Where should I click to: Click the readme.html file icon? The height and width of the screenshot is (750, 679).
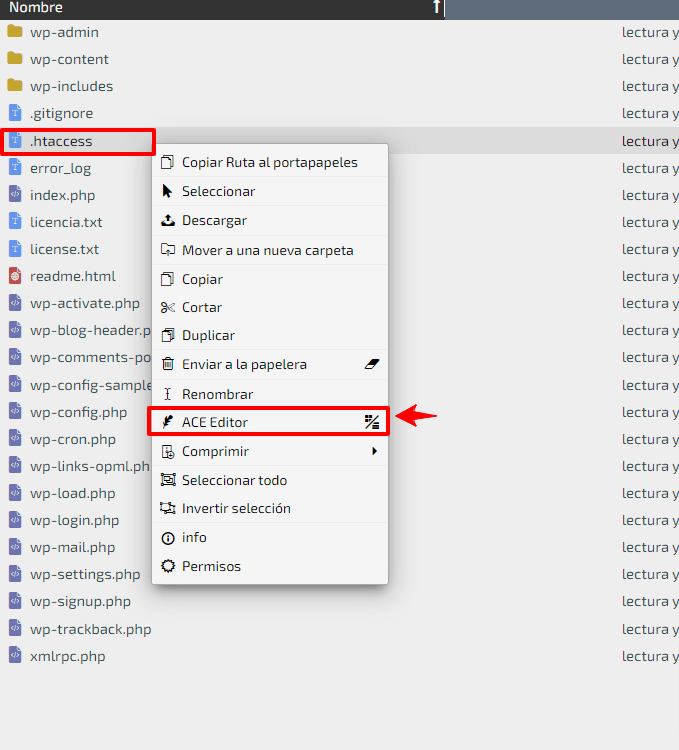tap(15, 276)
